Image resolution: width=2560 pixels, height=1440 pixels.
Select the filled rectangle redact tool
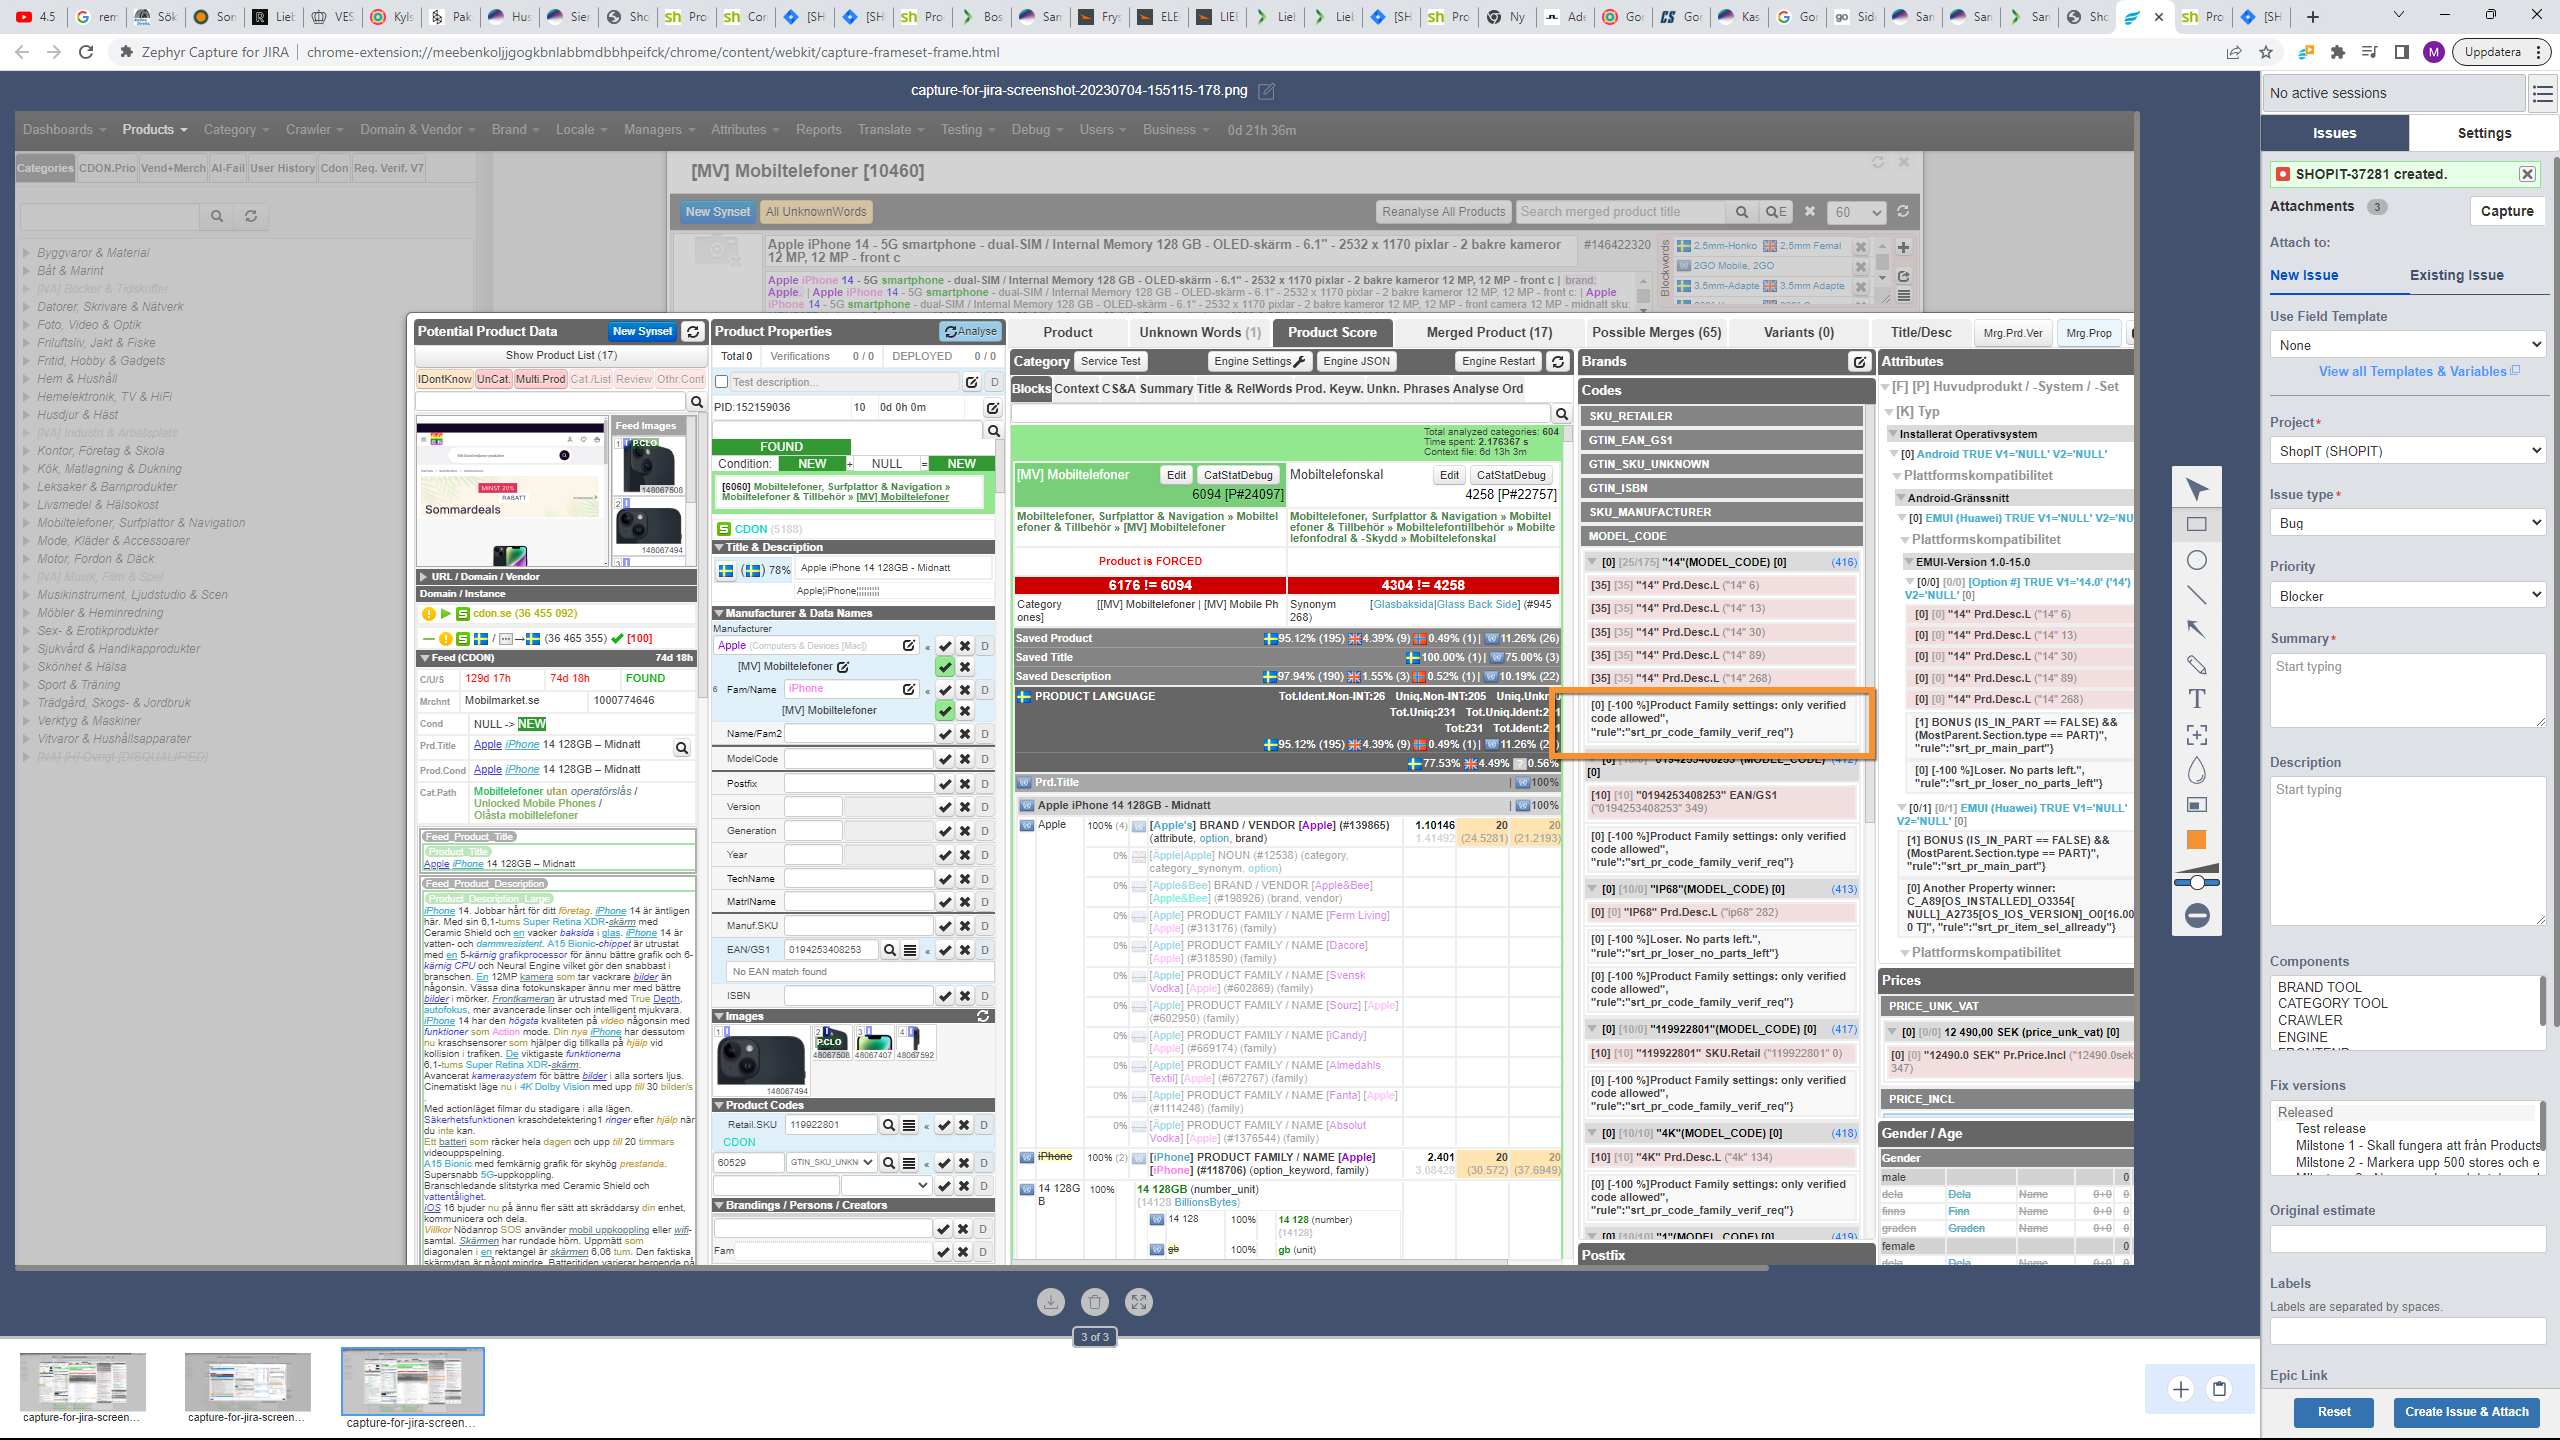pos(2196,805)
